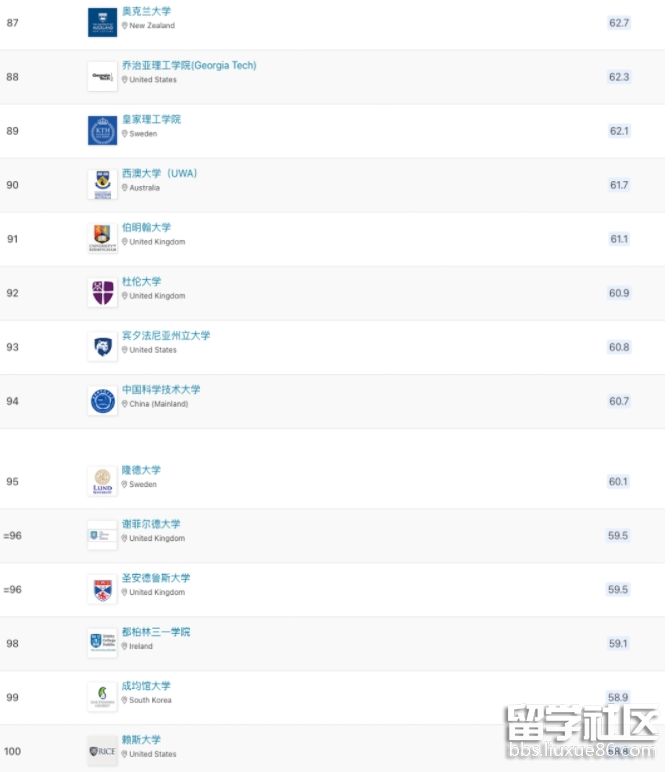This screenshot has height=772, width=672.
Task: Open the 成均馆大学 link
Action: click(x=146, y=686)
